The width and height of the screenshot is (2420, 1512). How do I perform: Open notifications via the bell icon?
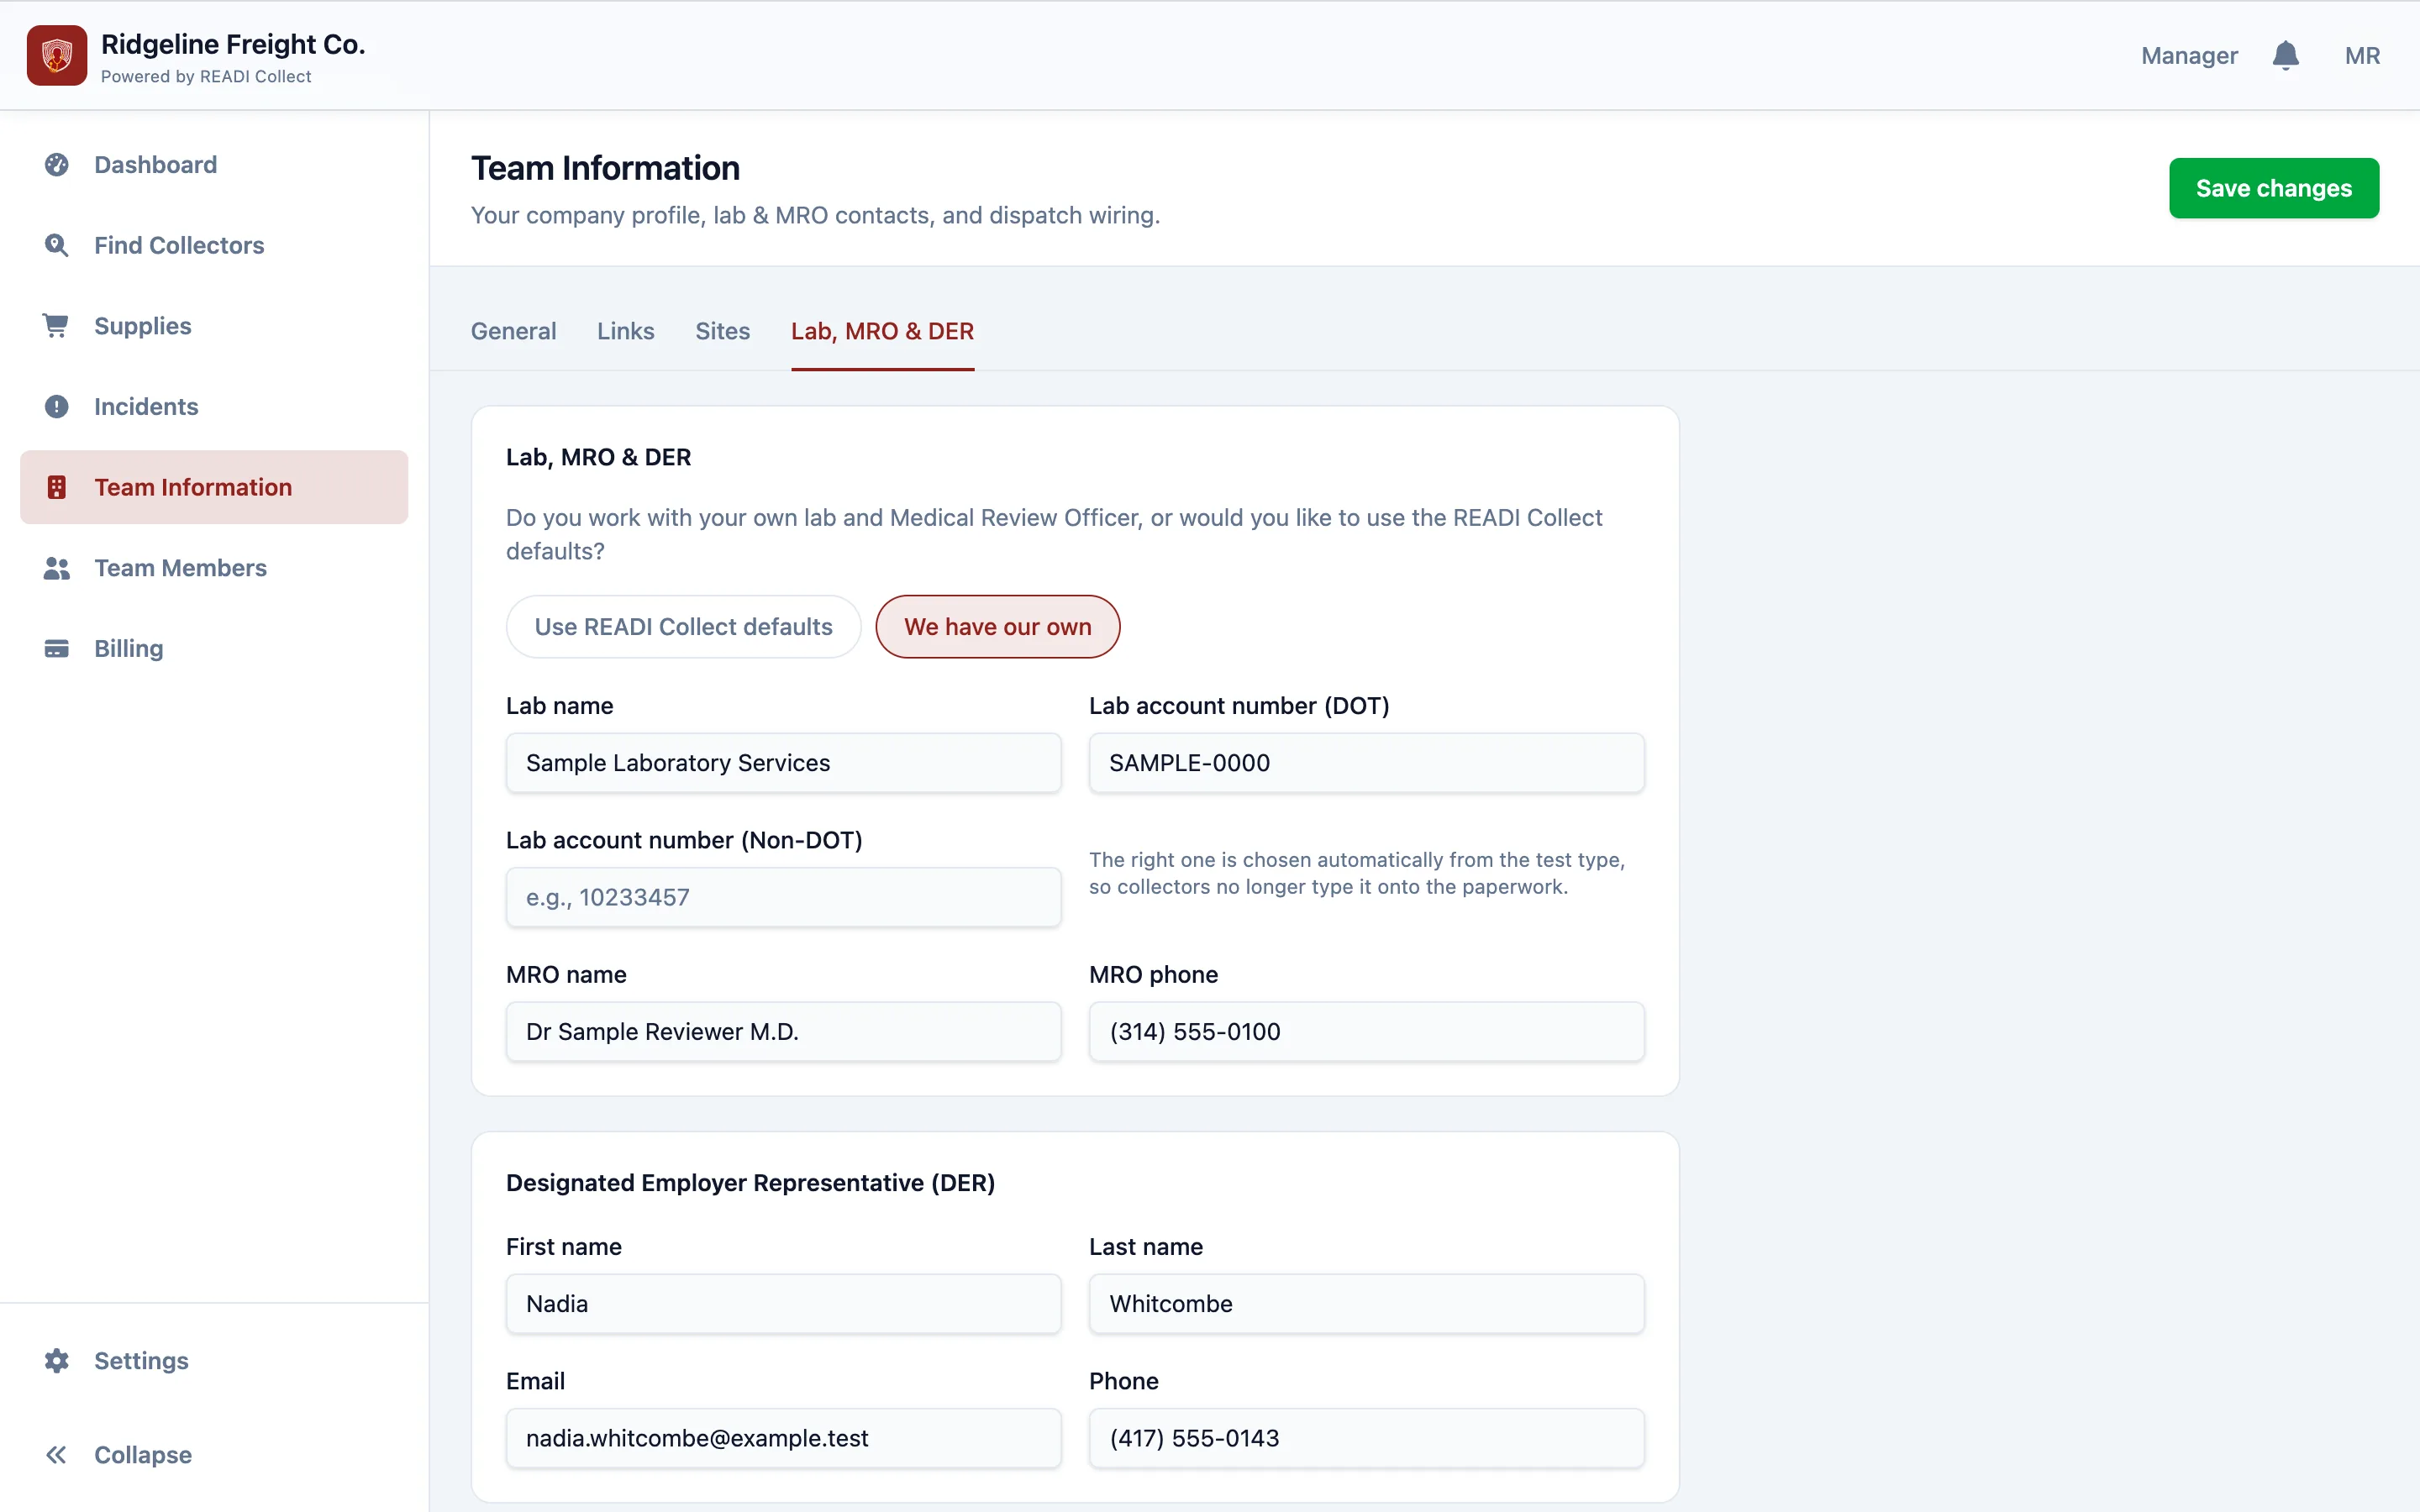2285,55
